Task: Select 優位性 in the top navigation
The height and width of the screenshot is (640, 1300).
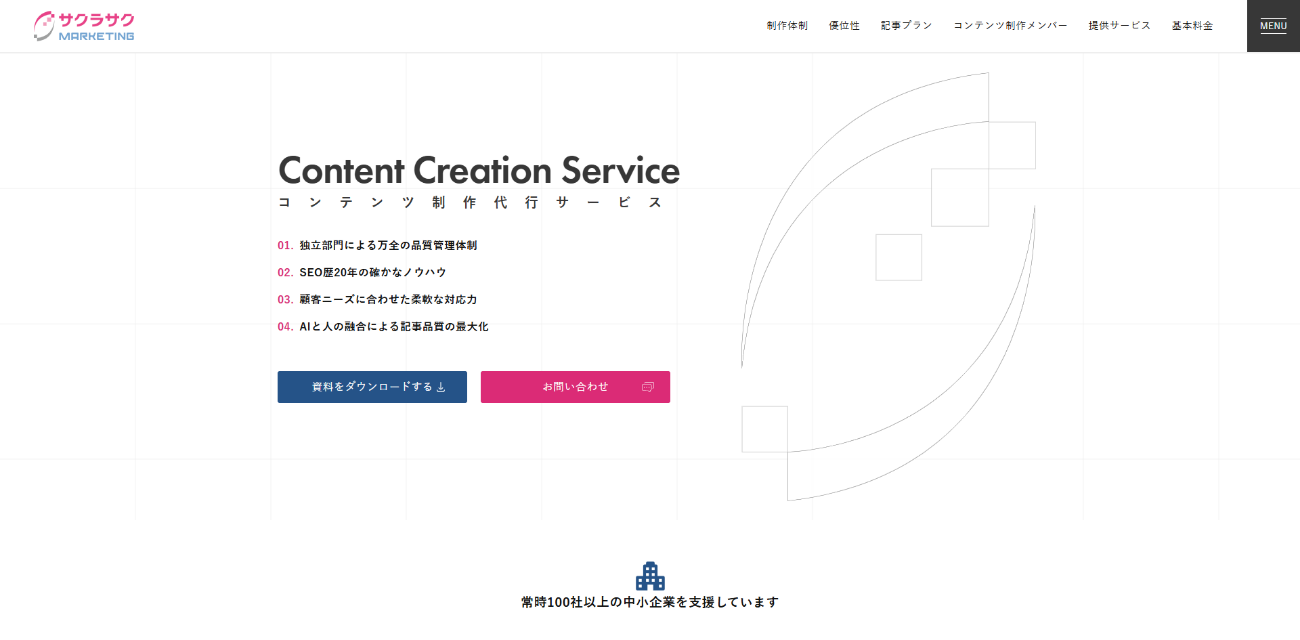Action: [x=844, y=26]
